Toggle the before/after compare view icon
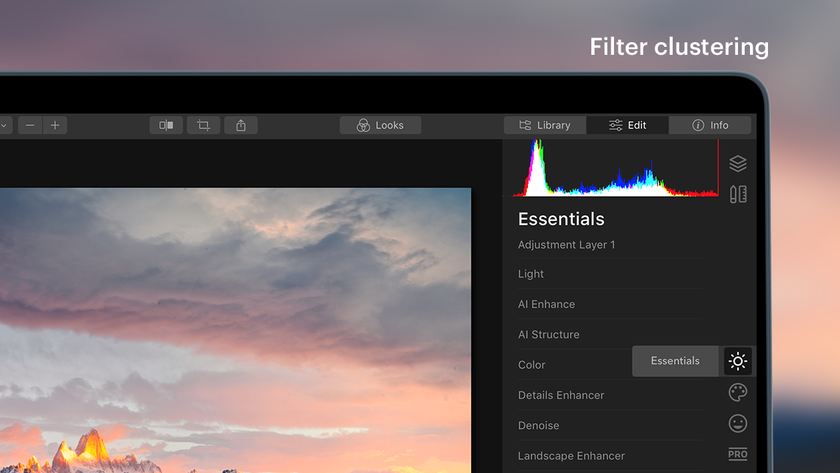 coord(166,125)
